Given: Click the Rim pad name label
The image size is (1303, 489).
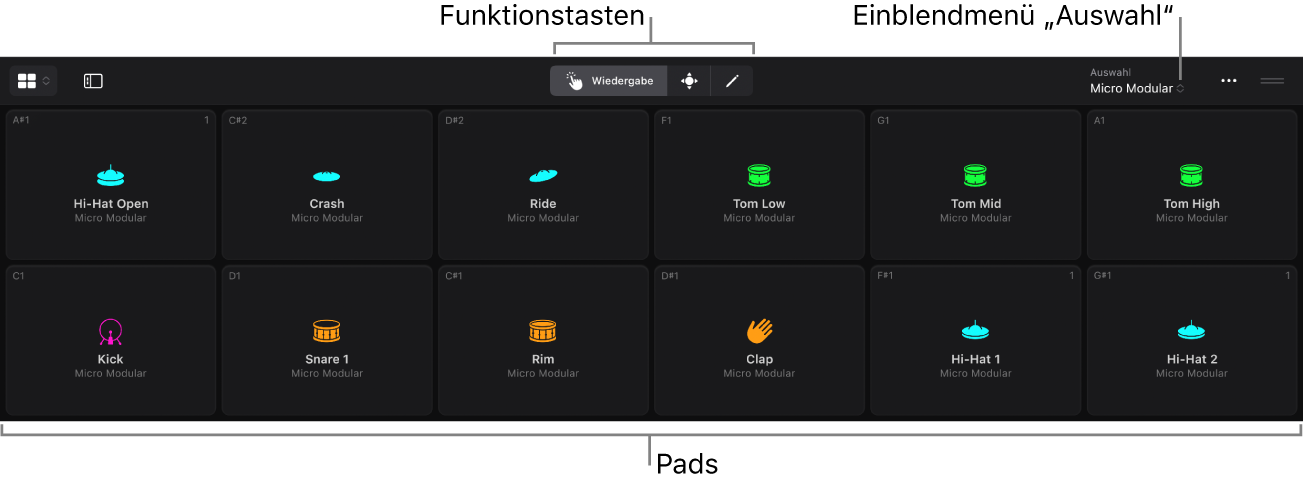Looking at the screenshot, I should (543, 359).
